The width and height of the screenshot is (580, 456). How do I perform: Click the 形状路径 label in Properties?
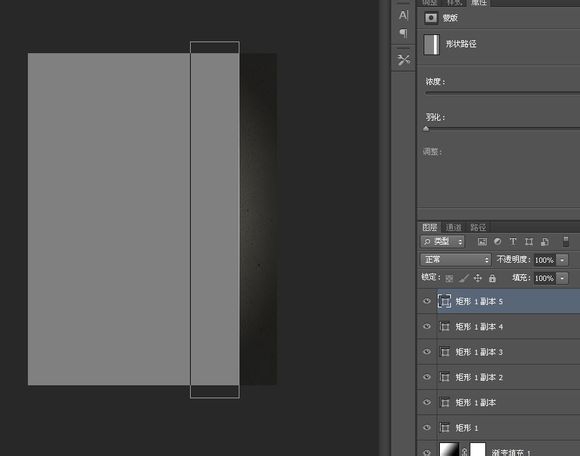[x=461, y=44]
